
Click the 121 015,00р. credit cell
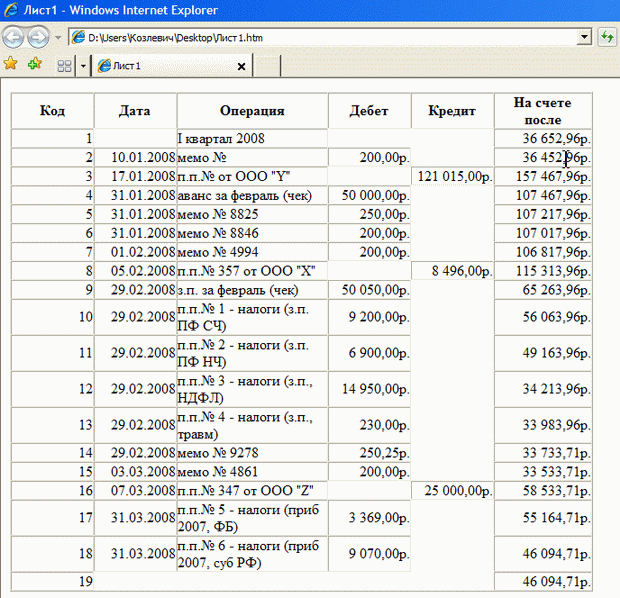coord(453,176)
